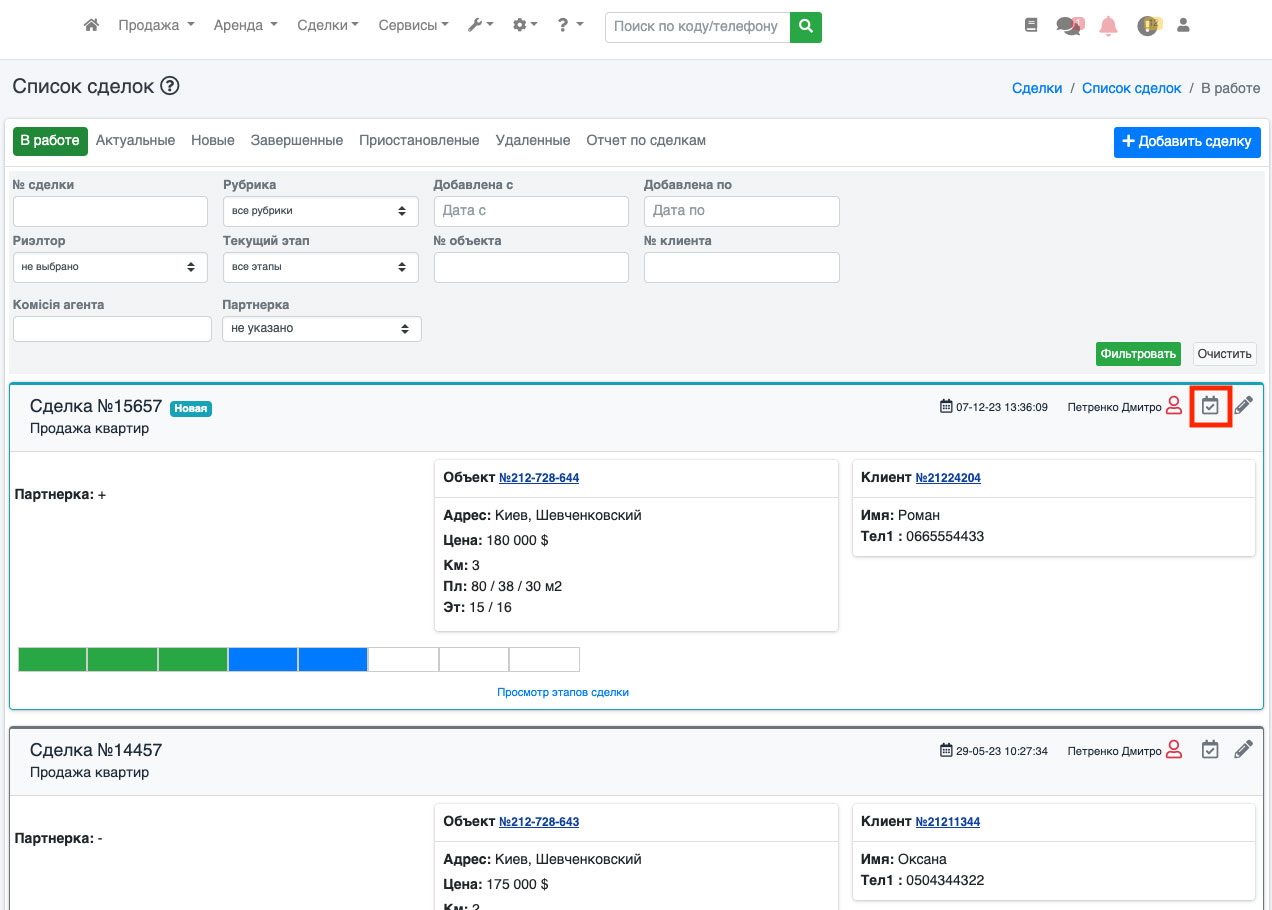This screenshot has height=910, width=1272.
Task: Click fourth blue stage progress segment
Action: (263, 660)
